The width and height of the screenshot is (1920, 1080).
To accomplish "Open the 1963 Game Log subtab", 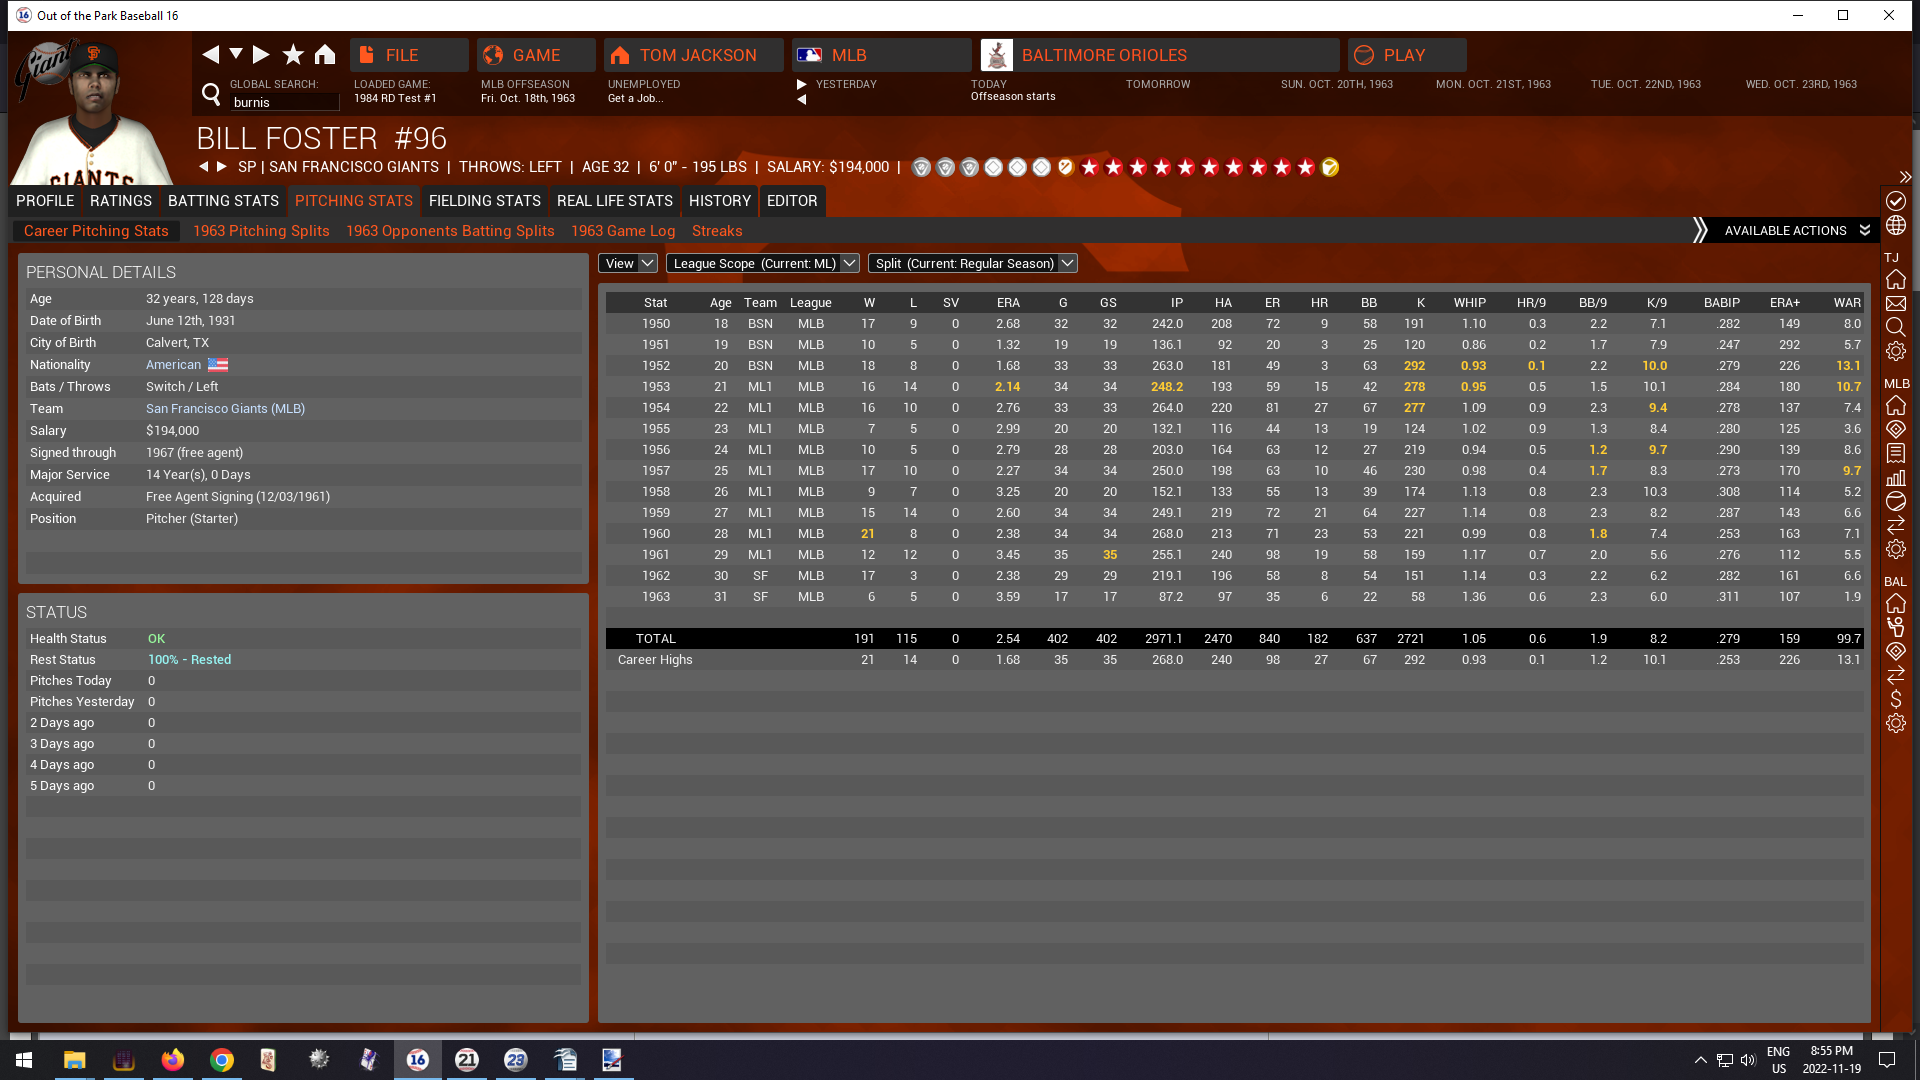I will (x=623, y=231).
